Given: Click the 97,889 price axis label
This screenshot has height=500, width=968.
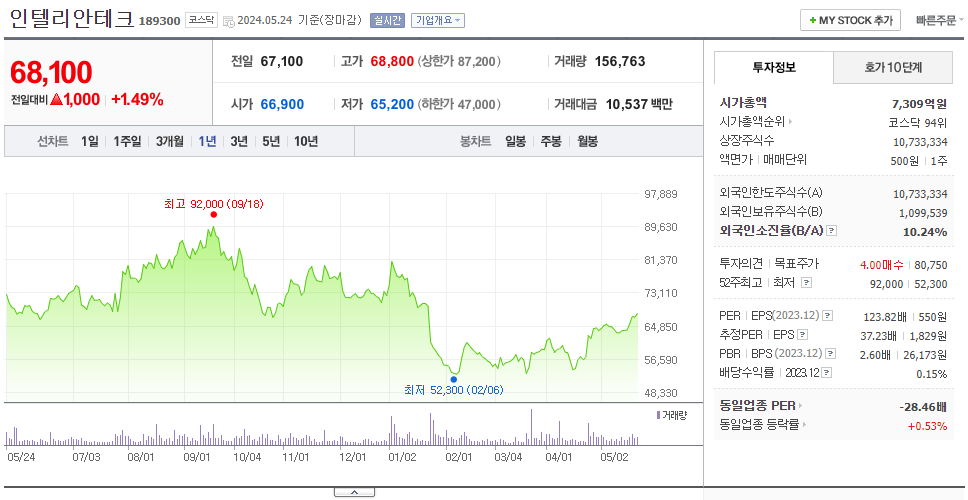Looking at the screenshot, I should pos(661,194).
